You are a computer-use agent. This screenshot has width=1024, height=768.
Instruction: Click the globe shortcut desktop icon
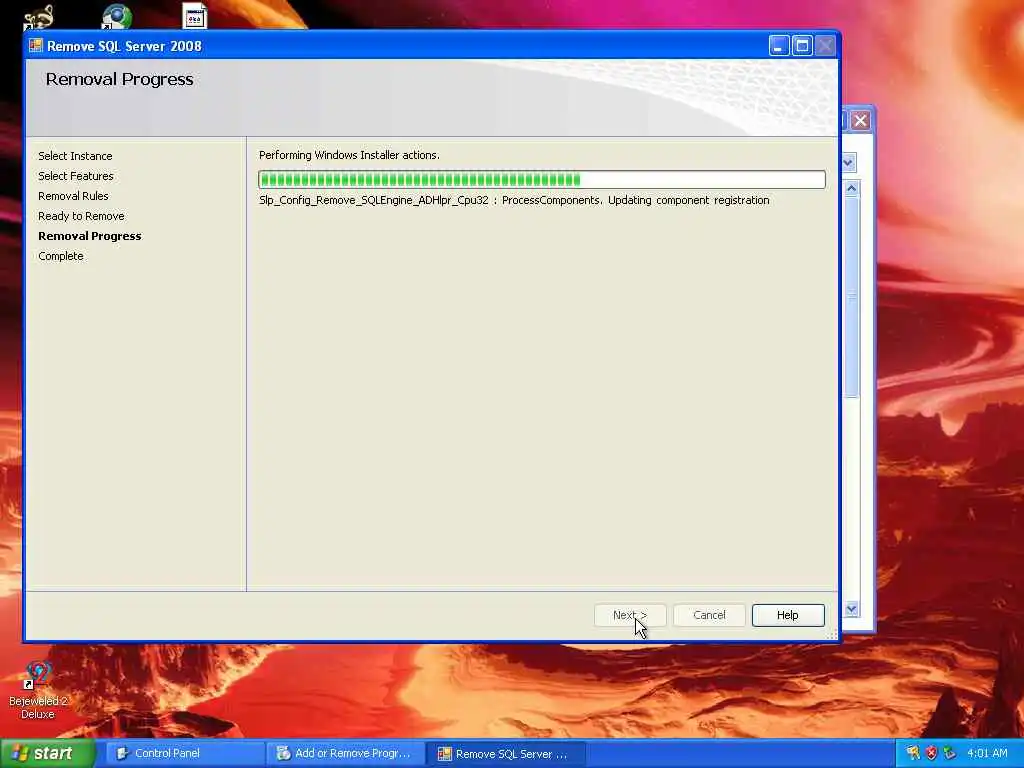pos(116,17)
